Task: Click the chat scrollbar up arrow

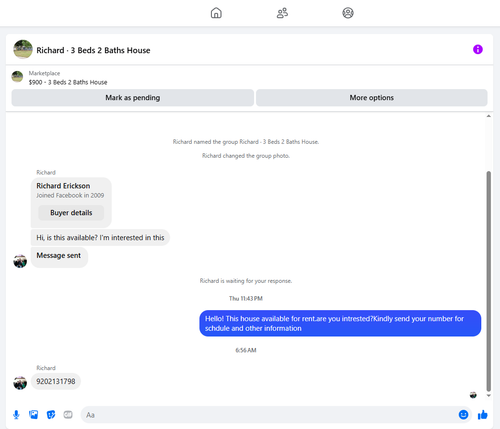Action: coord(488,116)
